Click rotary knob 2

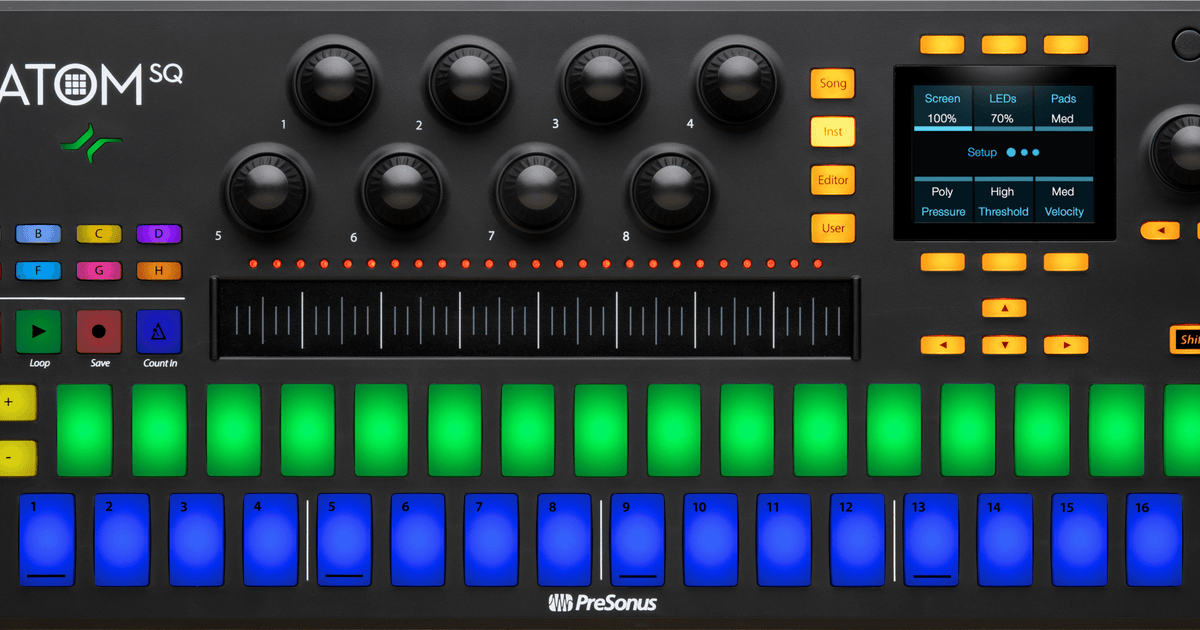pyautogui.click(x=469, y=82)
